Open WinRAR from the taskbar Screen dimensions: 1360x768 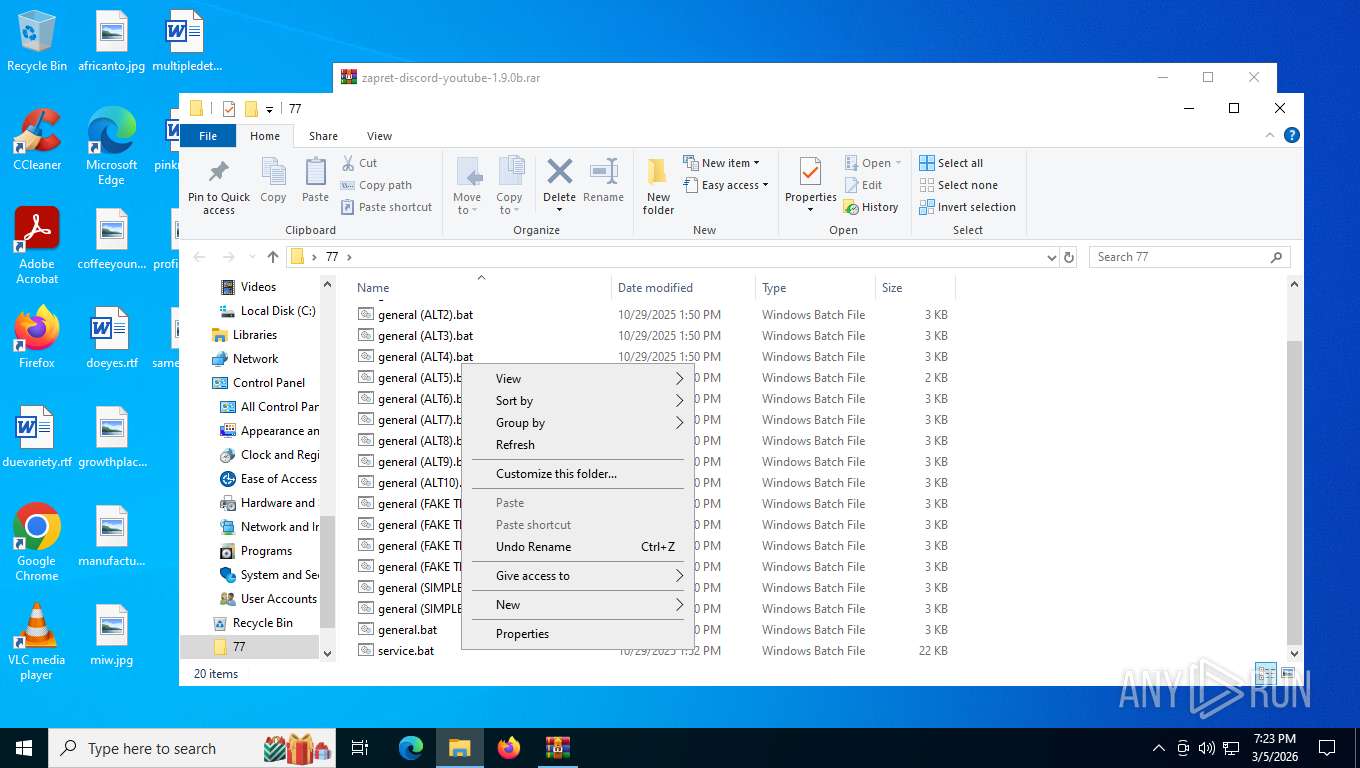pyautogui.click(x=558, y=748)
